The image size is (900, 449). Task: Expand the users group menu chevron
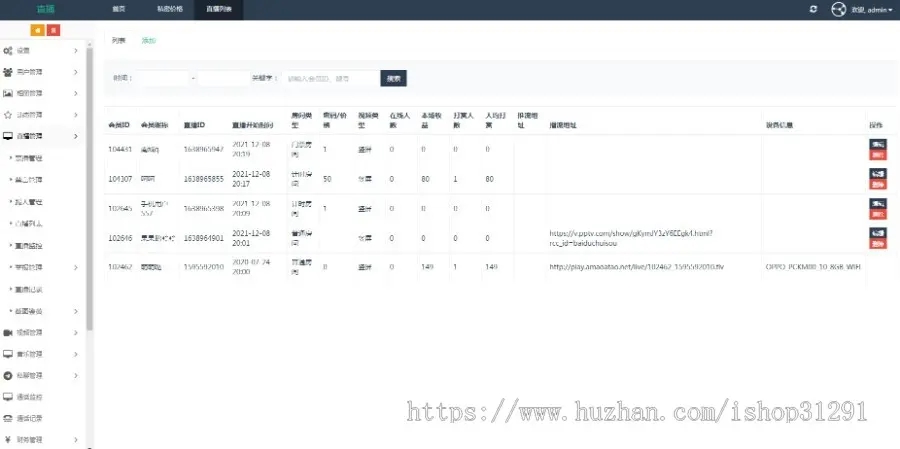[x=76, y=72]
